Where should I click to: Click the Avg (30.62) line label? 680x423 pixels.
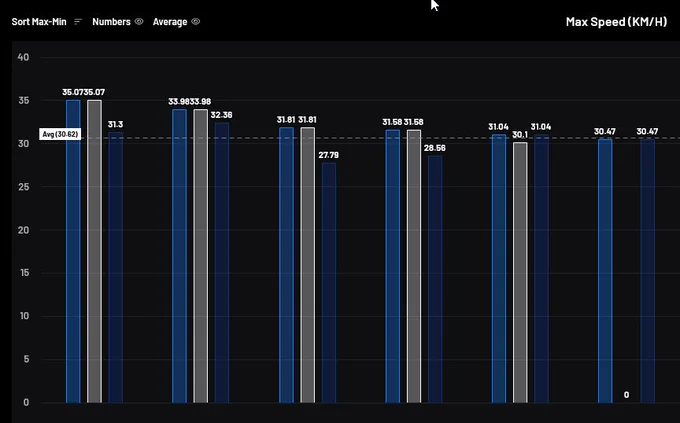pyautogui.click(x=60, y=134)
